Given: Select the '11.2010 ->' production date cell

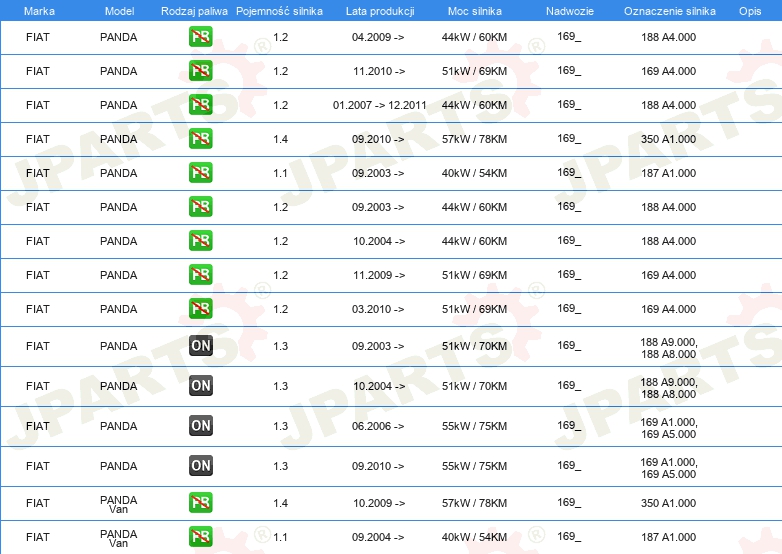Looking at the screenshot, I should coord(379,71).
